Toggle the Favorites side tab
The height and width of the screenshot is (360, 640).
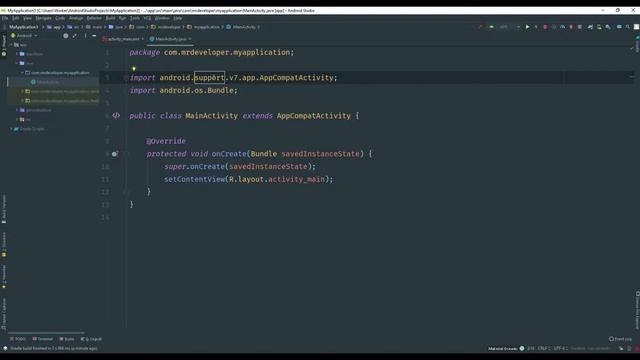tap(4, 276)
